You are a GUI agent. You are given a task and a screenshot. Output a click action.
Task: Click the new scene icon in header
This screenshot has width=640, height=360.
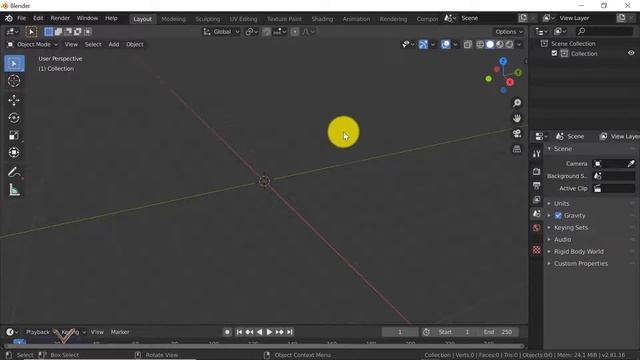tap(523, 18)
